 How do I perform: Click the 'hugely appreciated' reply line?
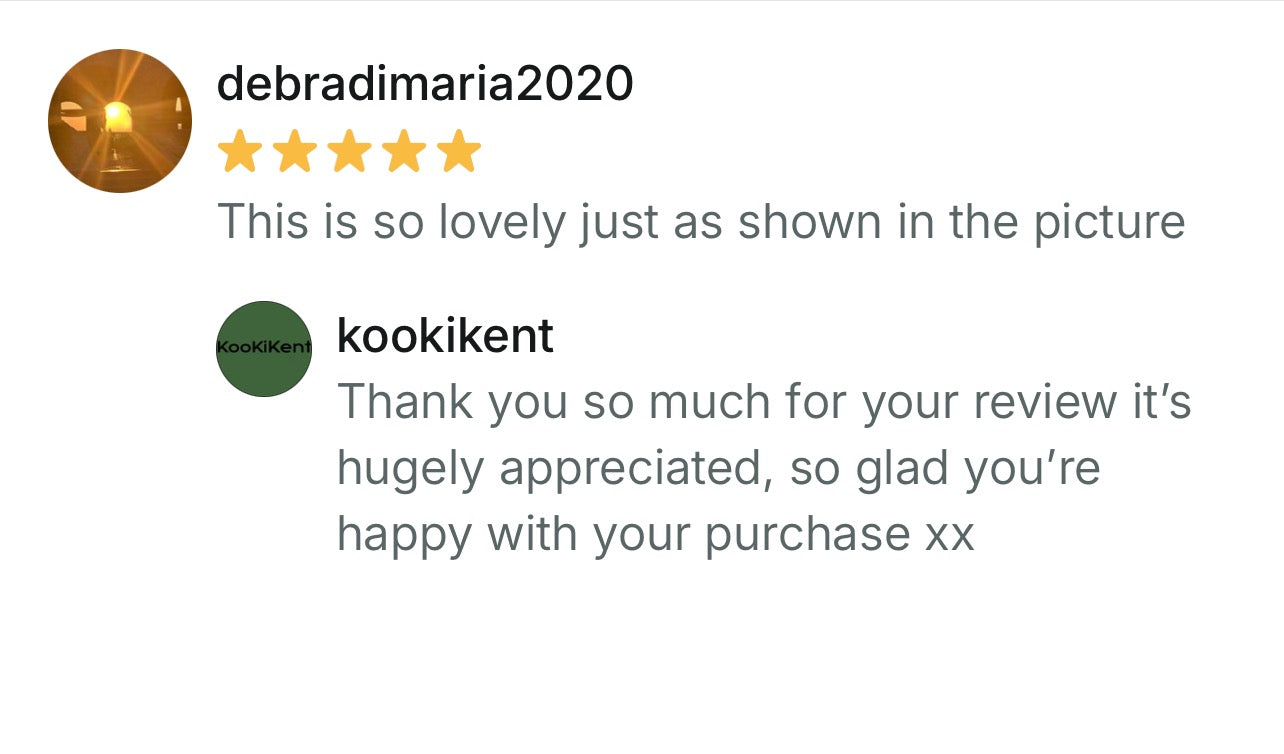(x=718, y=469)
